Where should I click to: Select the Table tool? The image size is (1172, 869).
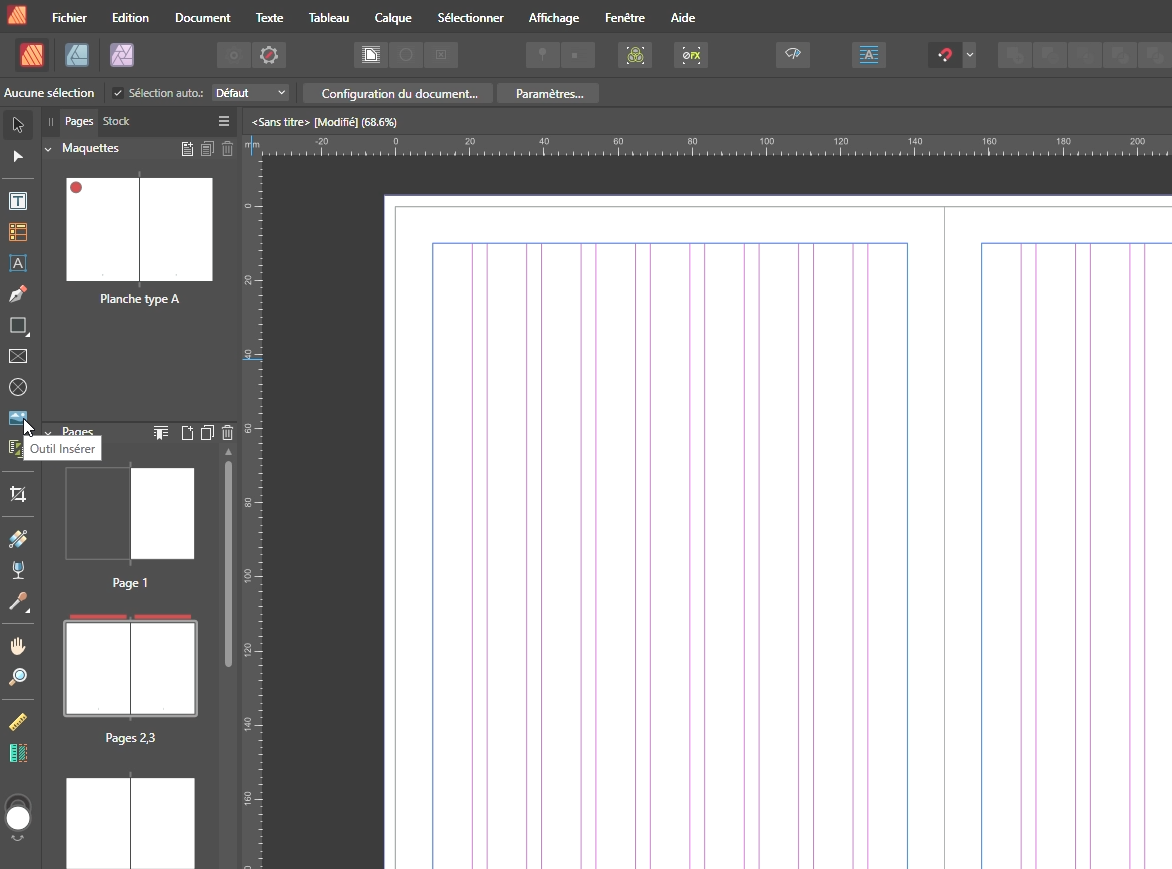coord(18,232)
